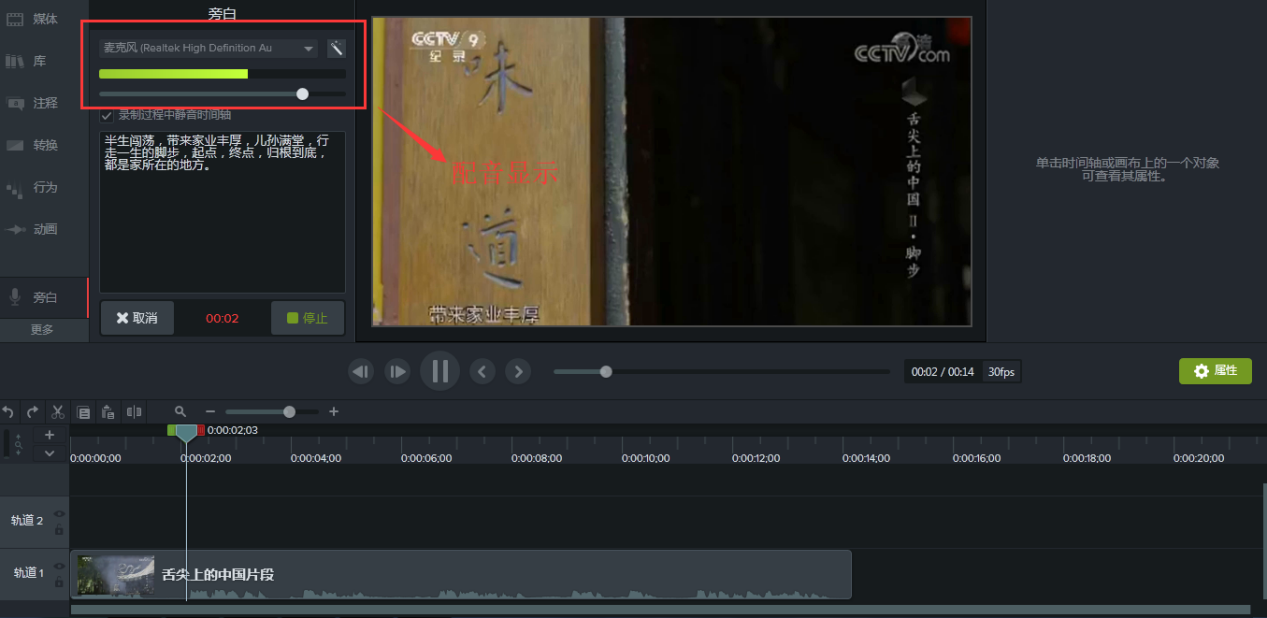Split the clip at playhead
Screen dimensions: 1267x618
(133, 411)
